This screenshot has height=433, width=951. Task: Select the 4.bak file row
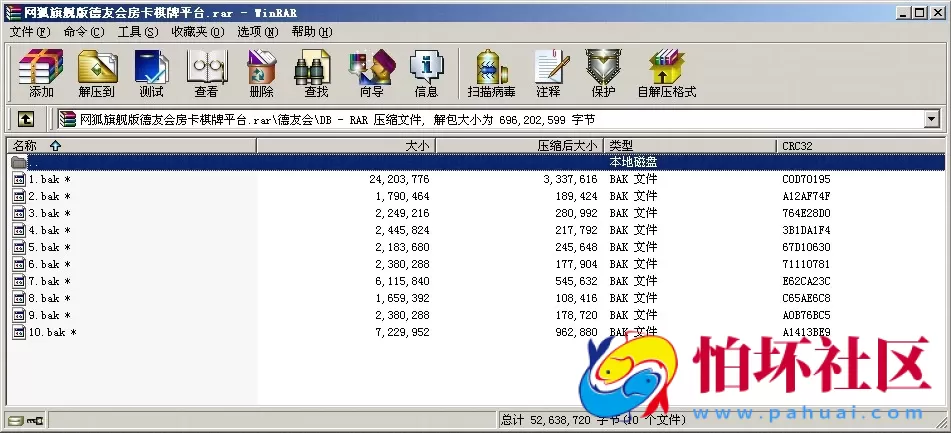(476, 230)
